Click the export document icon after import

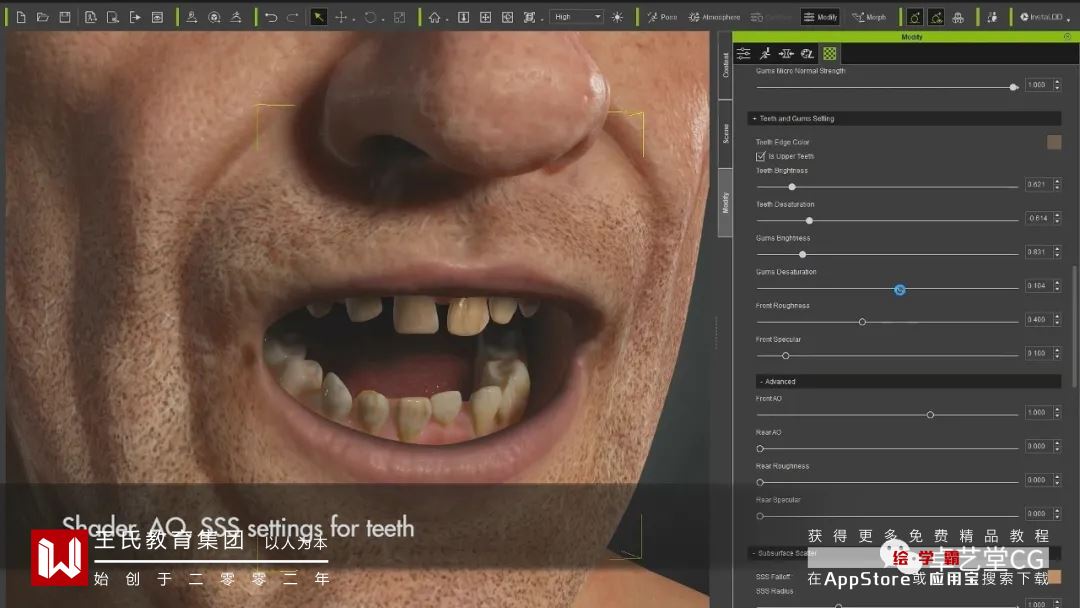112,17
